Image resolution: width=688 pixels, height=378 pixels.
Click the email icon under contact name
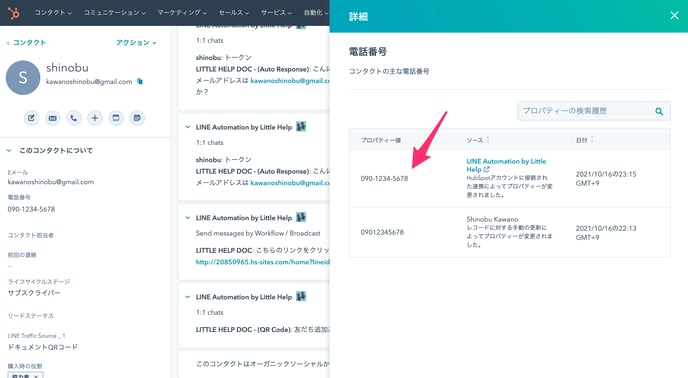(53, 118)
